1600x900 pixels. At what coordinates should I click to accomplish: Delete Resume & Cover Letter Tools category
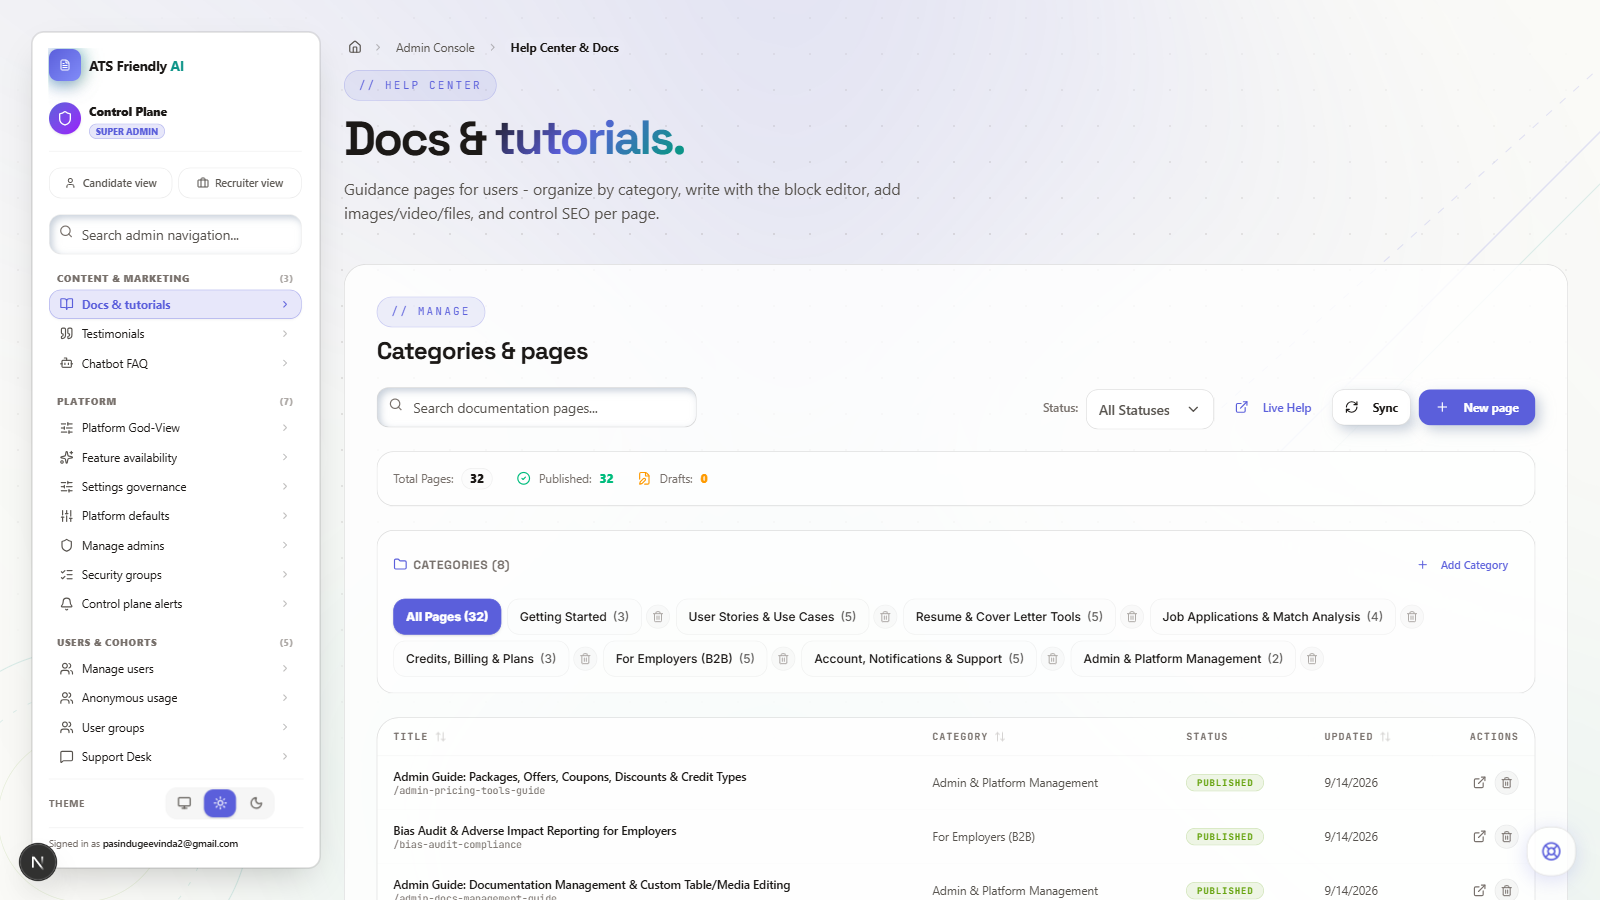tap(1132, 617)
